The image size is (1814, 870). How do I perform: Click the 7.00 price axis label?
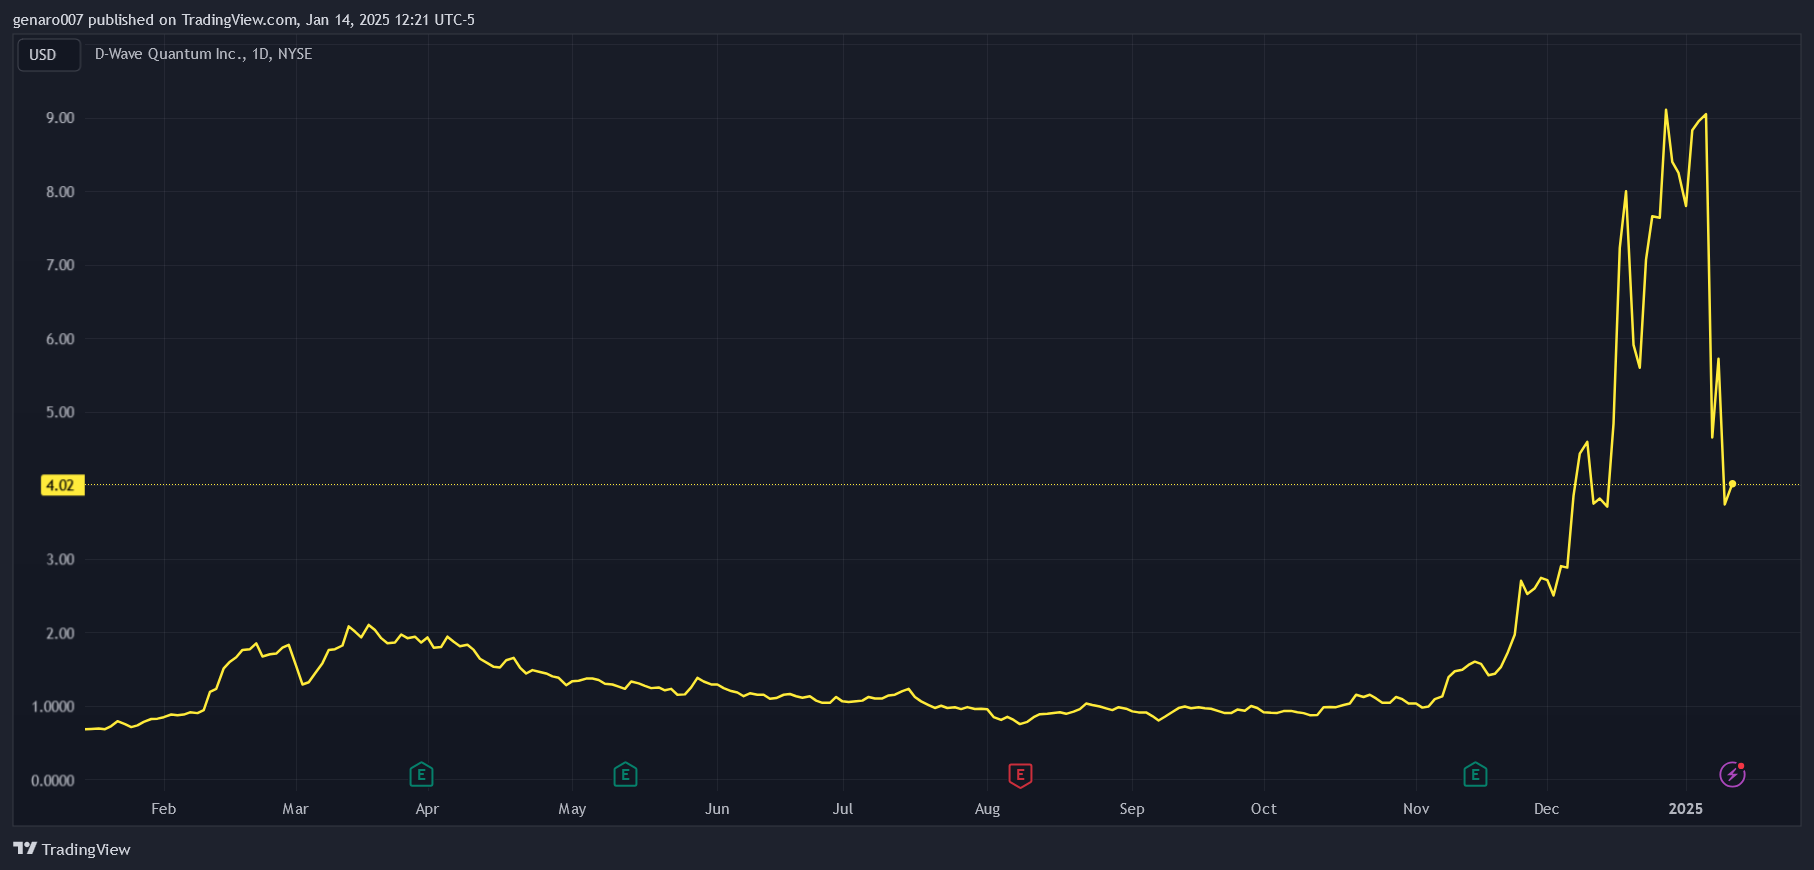click(60, 265)
